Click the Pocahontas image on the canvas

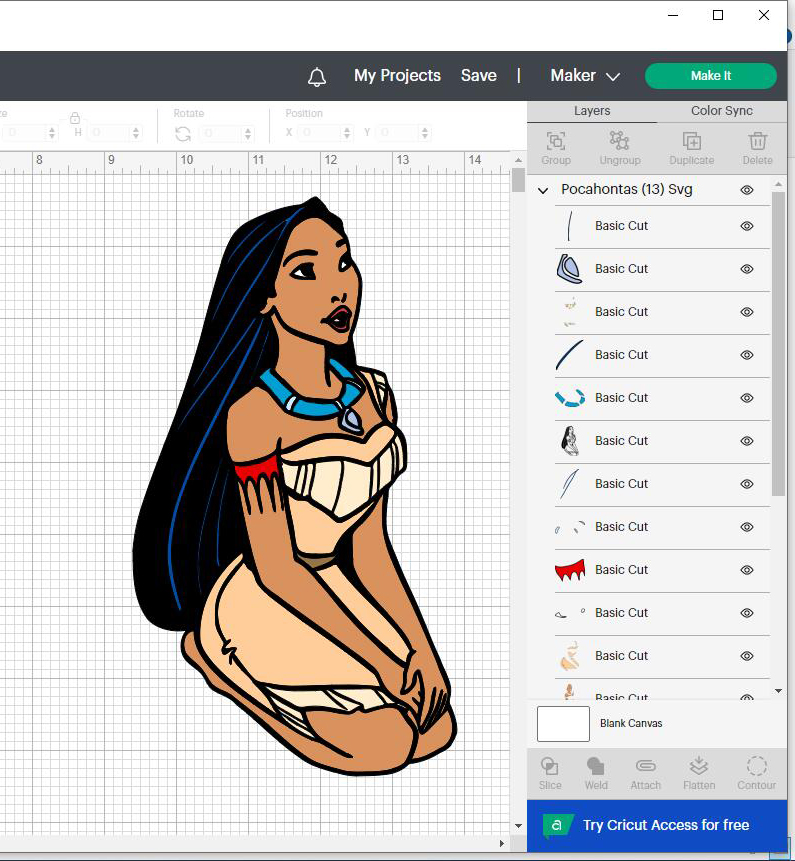(x=295, y=486)
